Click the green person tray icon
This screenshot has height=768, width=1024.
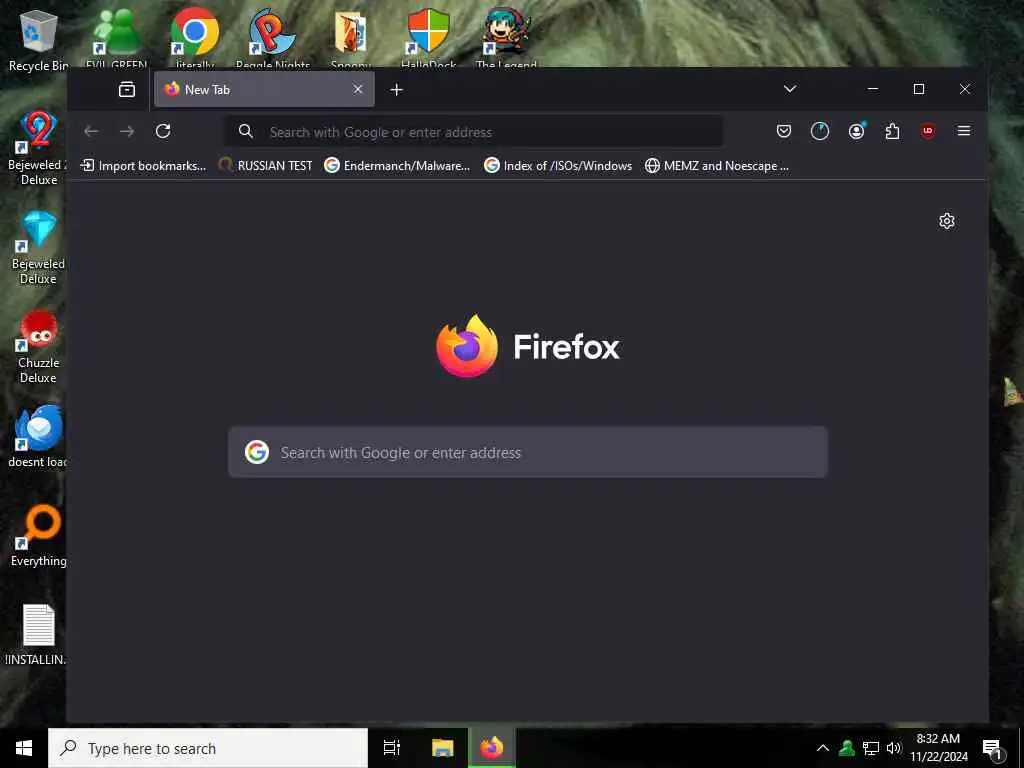click(847, 748)
